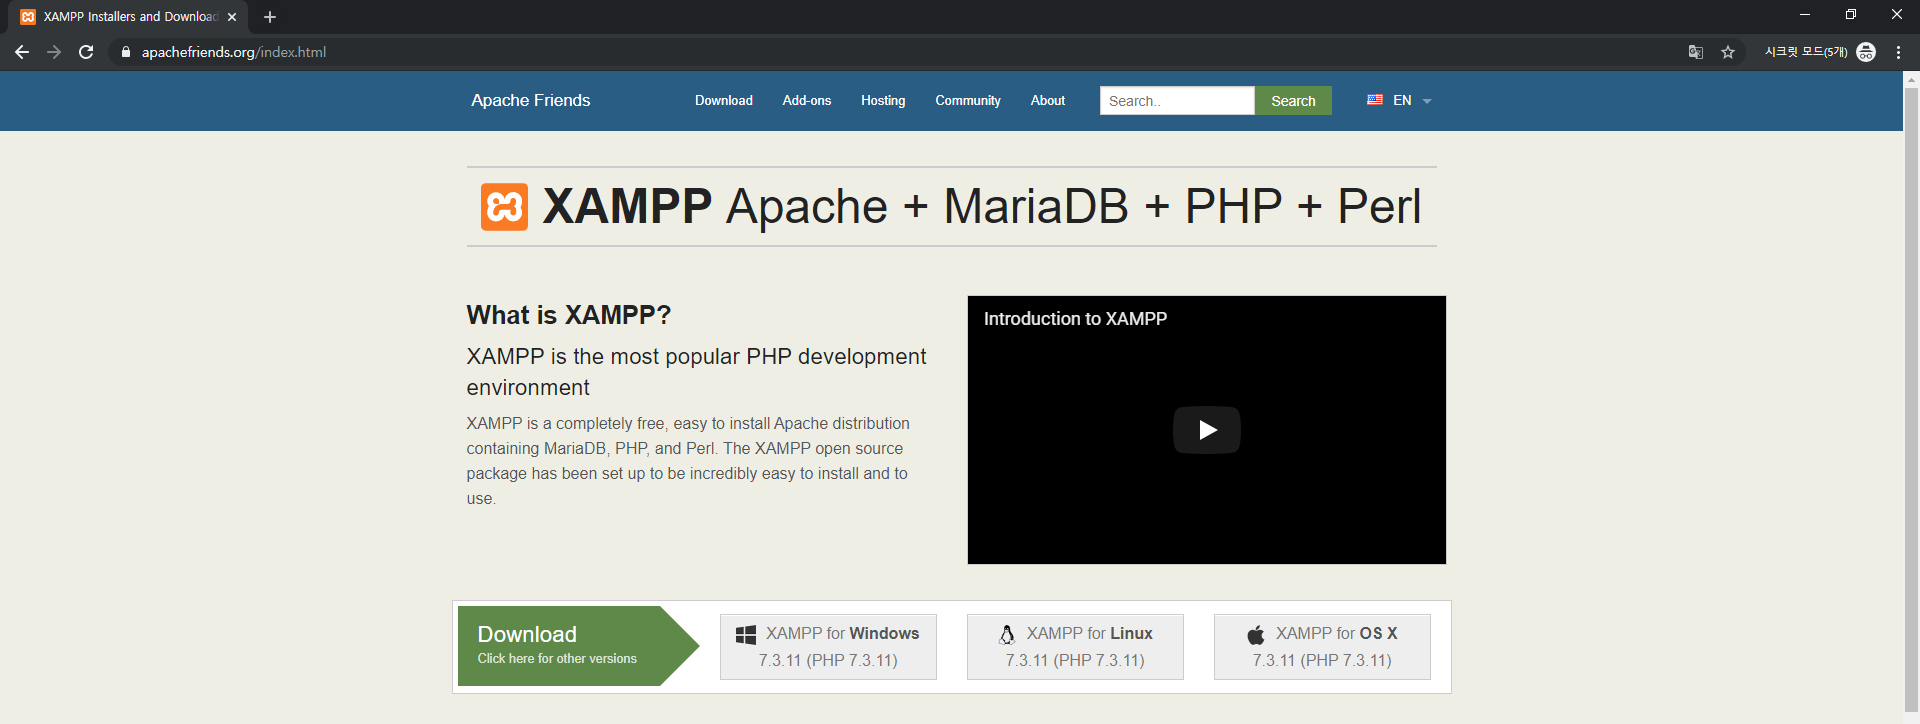Click the orange XAMPP logo icon
The image size is (1920, 724).
[x=504, y=207]
